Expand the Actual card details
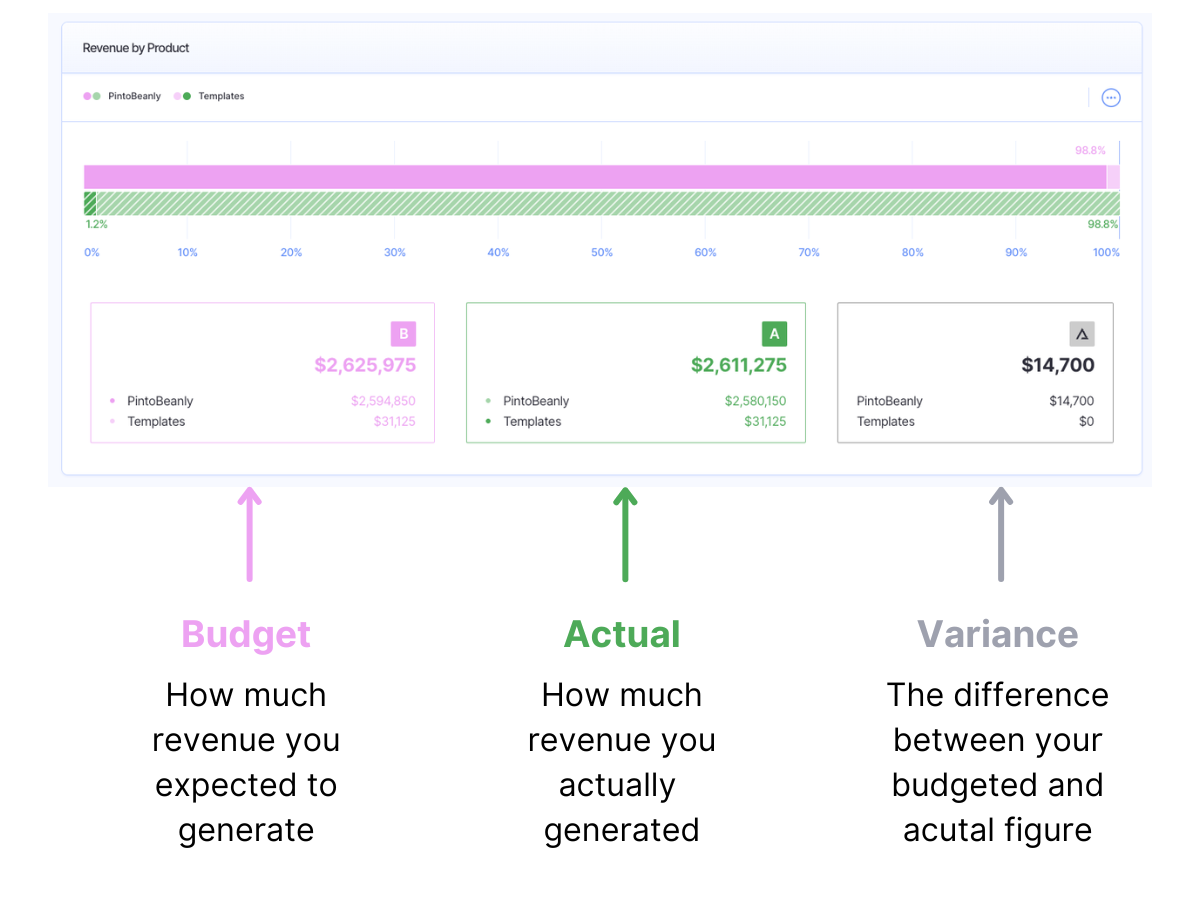This screenshot has height=900, width=1200. (636, 372)
